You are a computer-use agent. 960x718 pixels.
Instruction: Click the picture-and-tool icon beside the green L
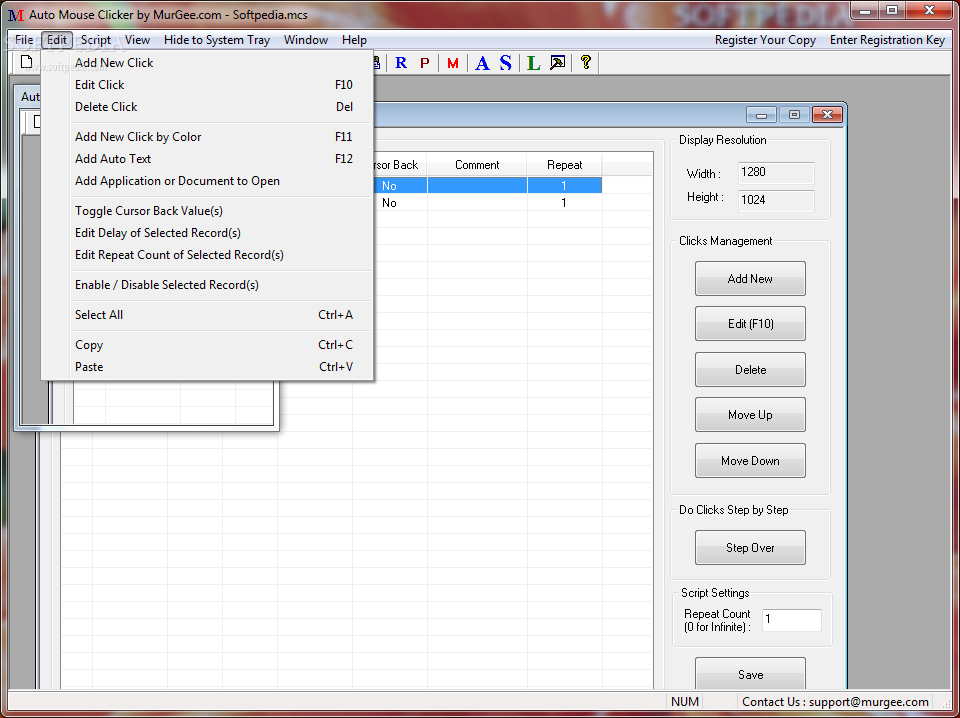point(557,62)
